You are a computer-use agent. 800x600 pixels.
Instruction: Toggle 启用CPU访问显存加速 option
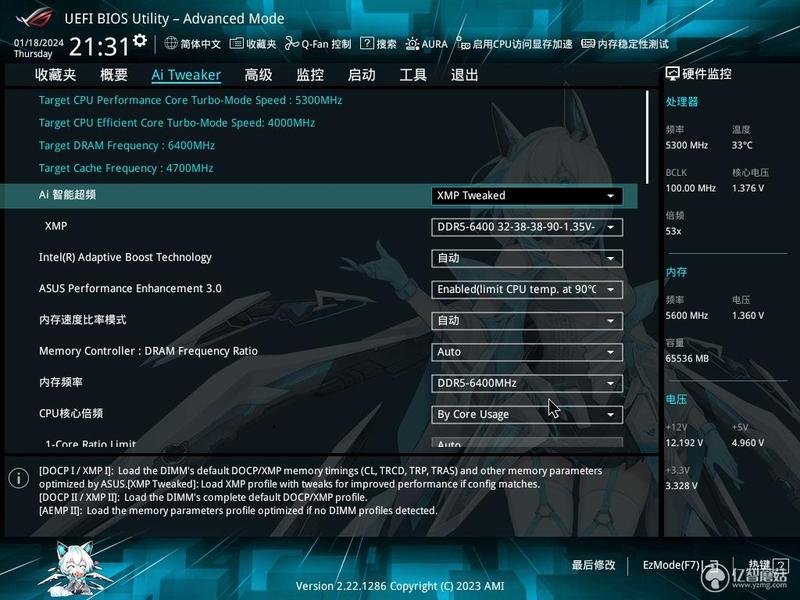[x=514, y=44]
